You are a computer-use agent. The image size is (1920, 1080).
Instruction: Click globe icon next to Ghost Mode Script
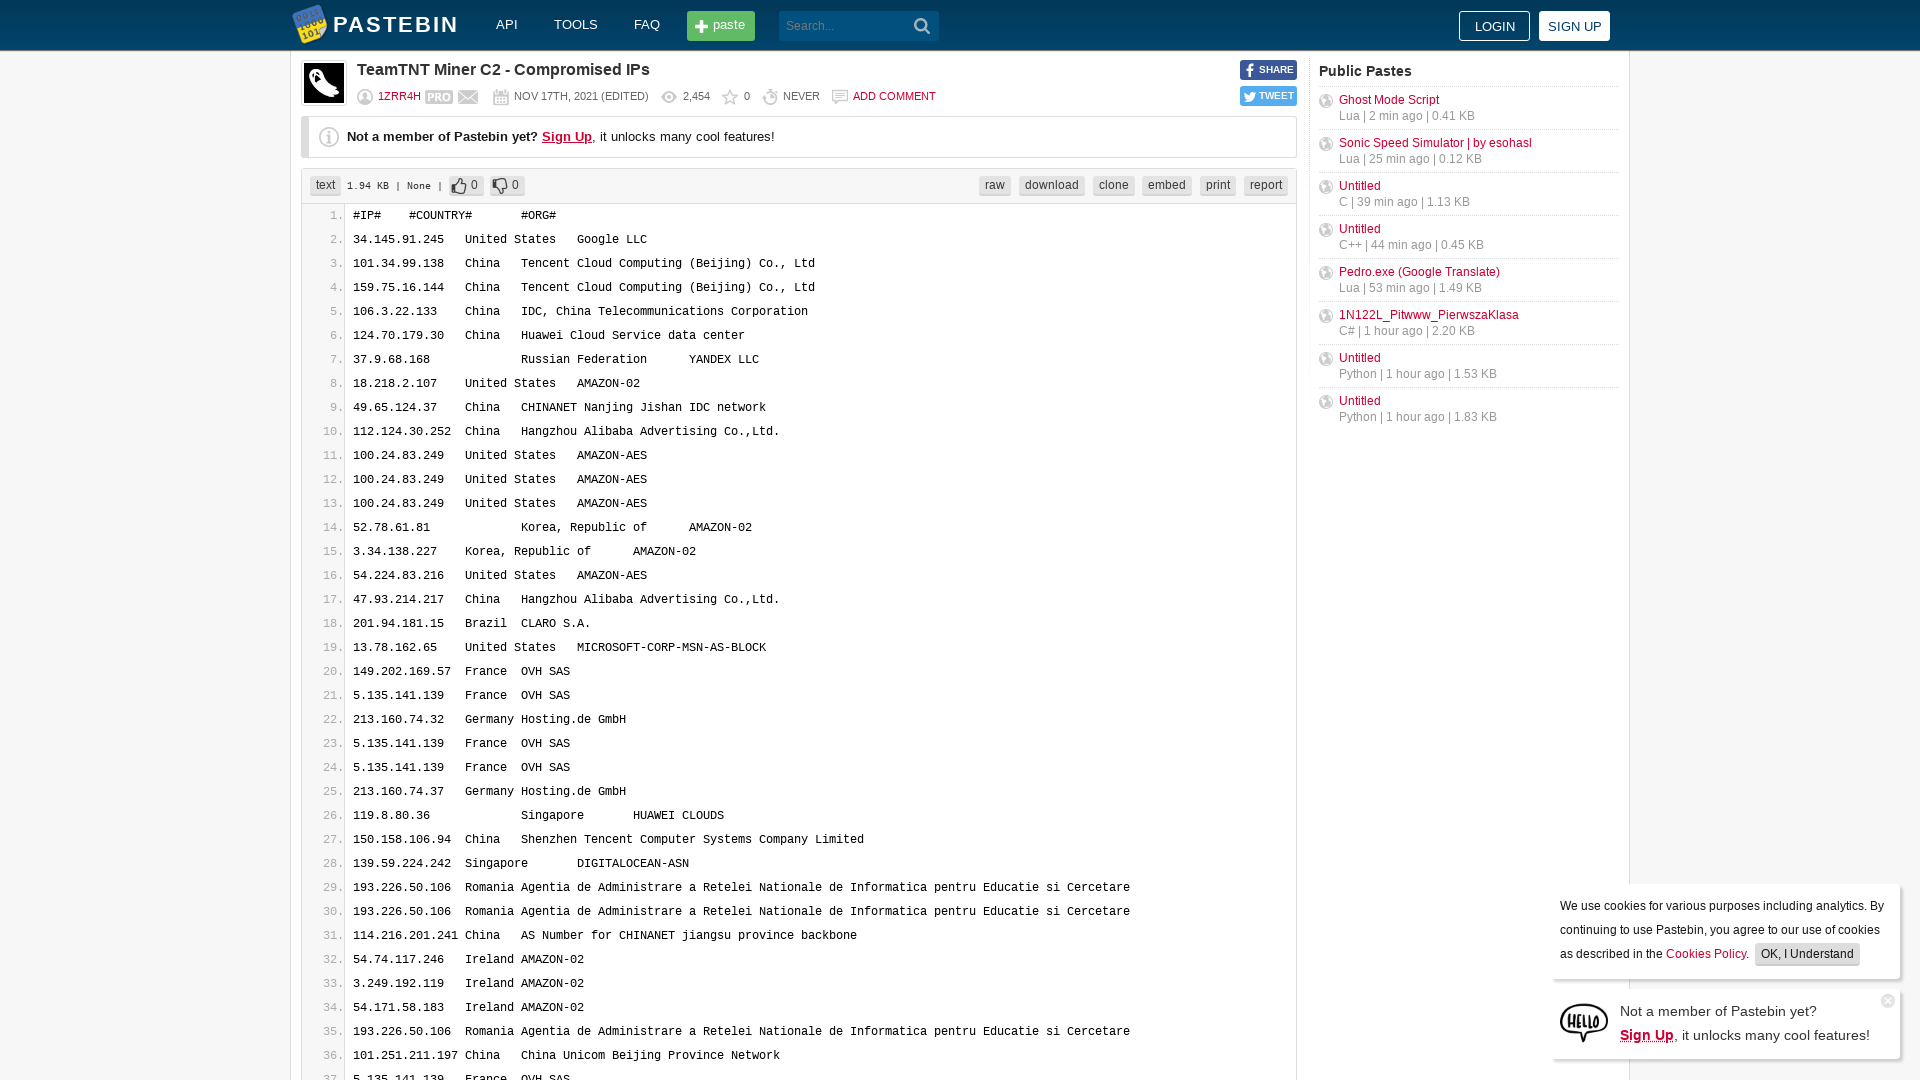[1326, 101]
